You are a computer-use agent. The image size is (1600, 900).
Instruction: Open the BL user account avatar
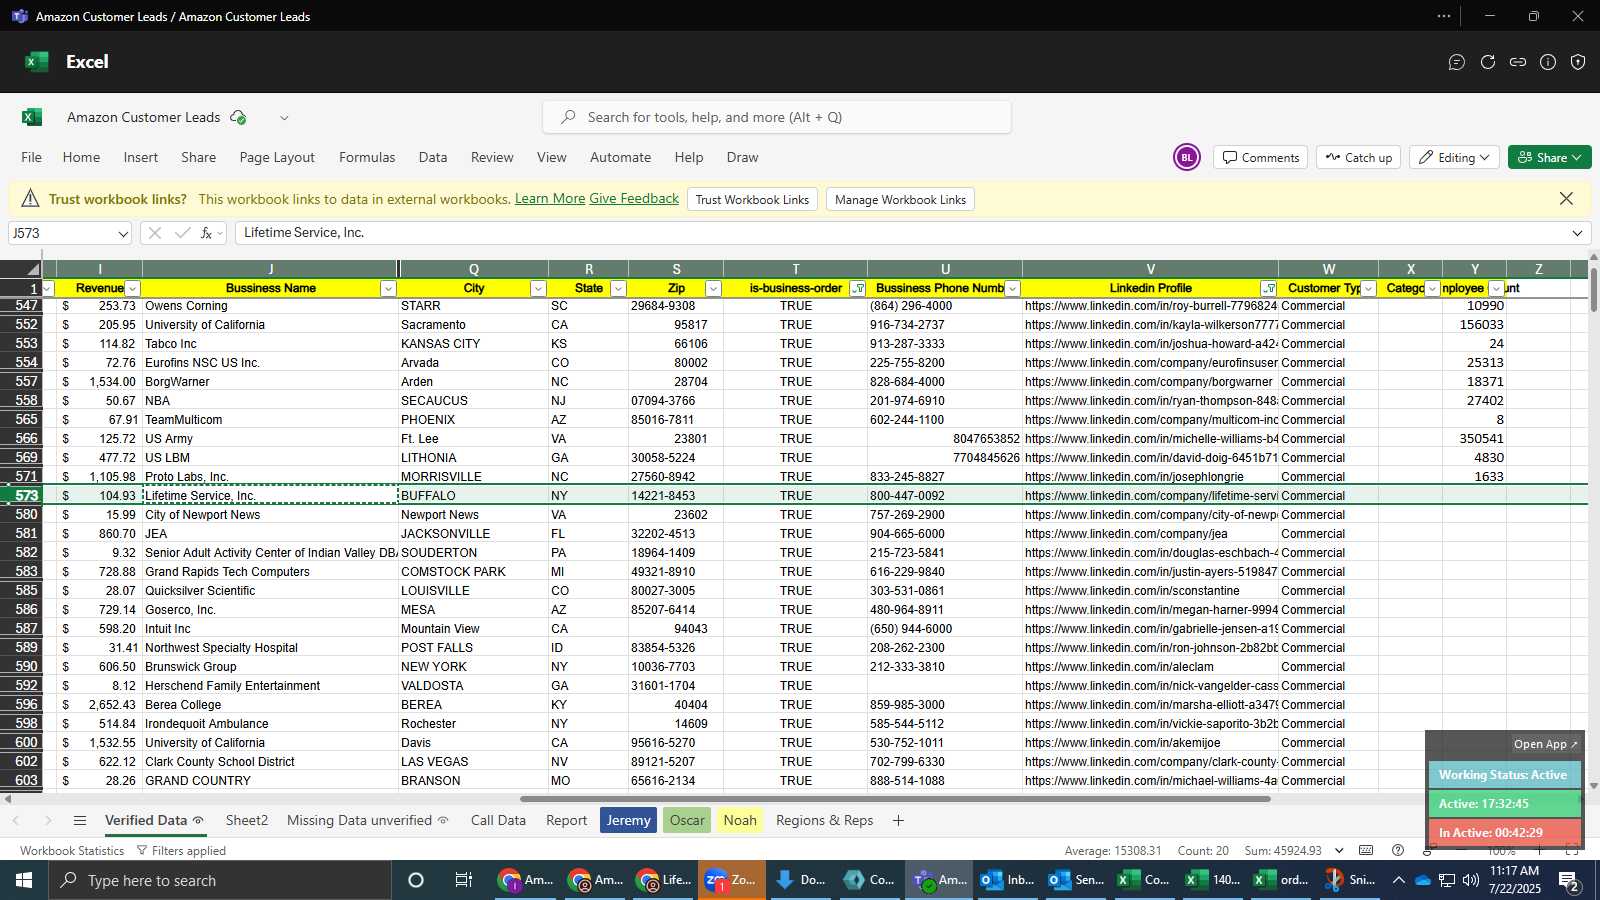(x=1187, y=157)
